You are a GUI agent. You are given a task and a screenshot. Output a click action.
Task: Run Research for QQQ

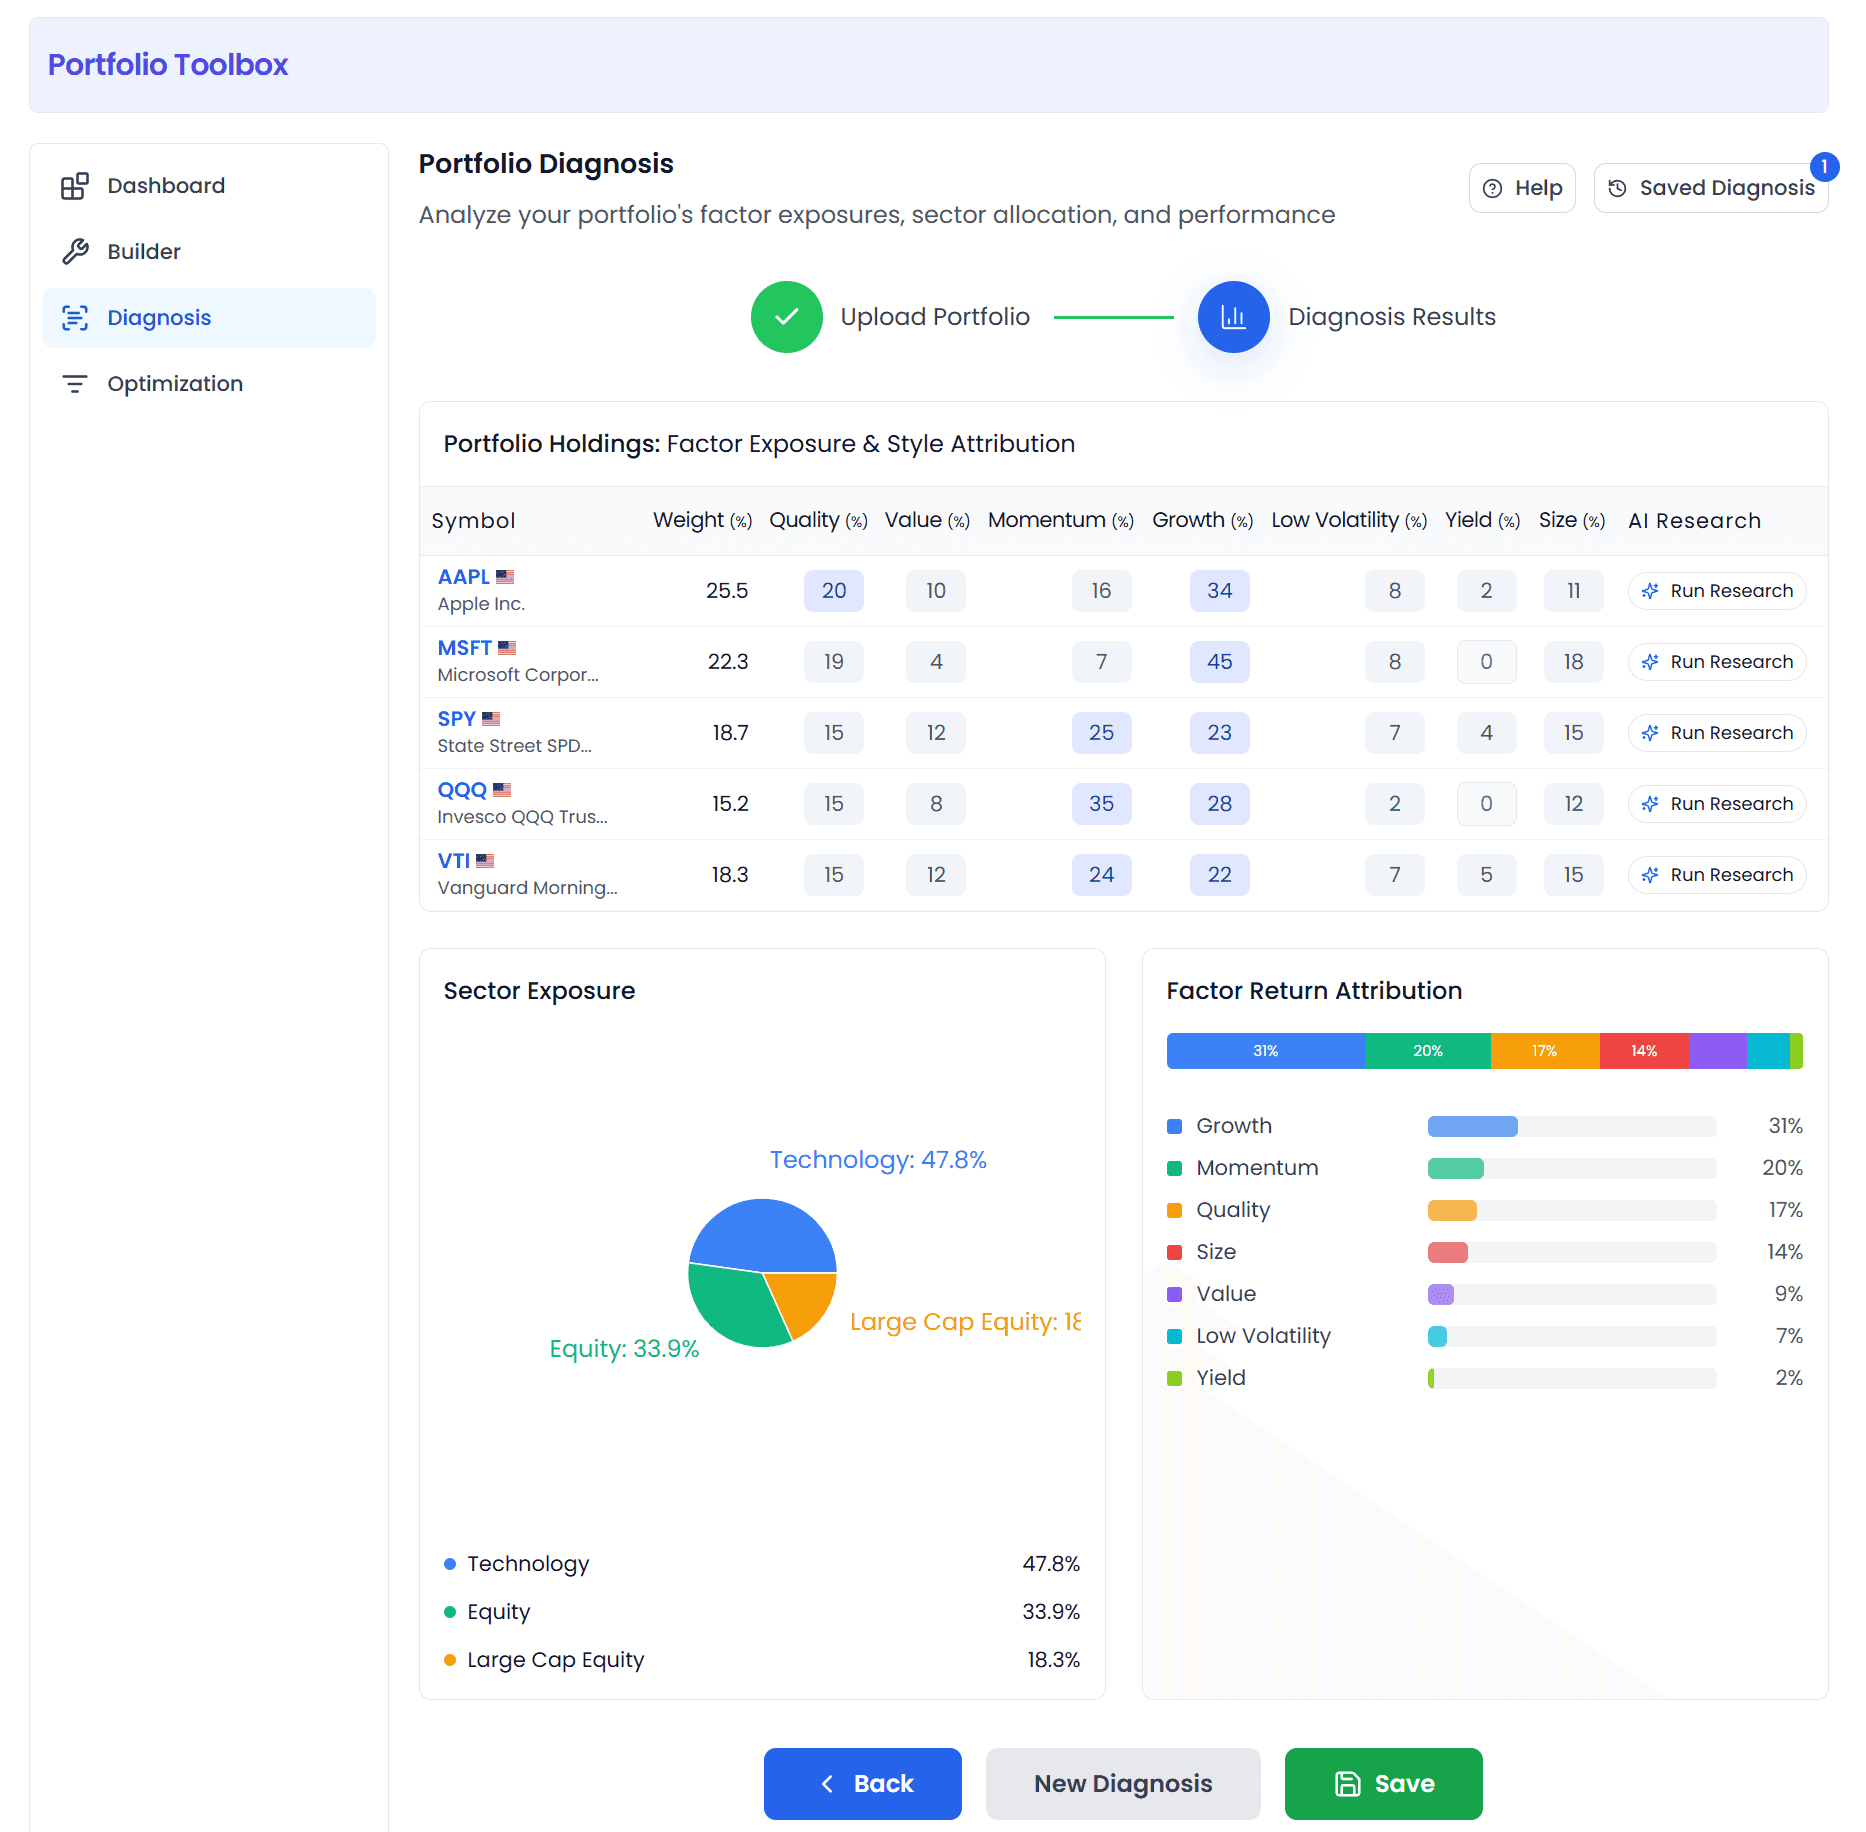(x=1717, y=804)
